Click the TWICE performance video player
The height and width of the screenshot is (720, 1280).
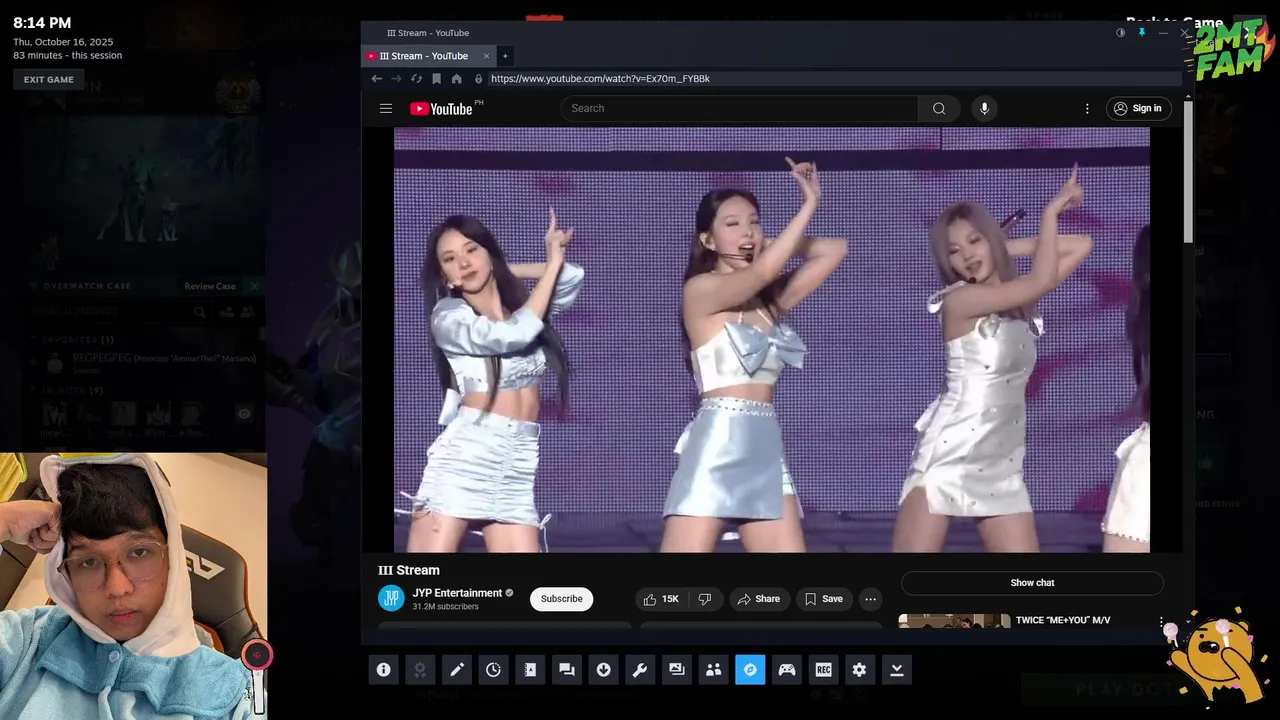tap(772, 339)
